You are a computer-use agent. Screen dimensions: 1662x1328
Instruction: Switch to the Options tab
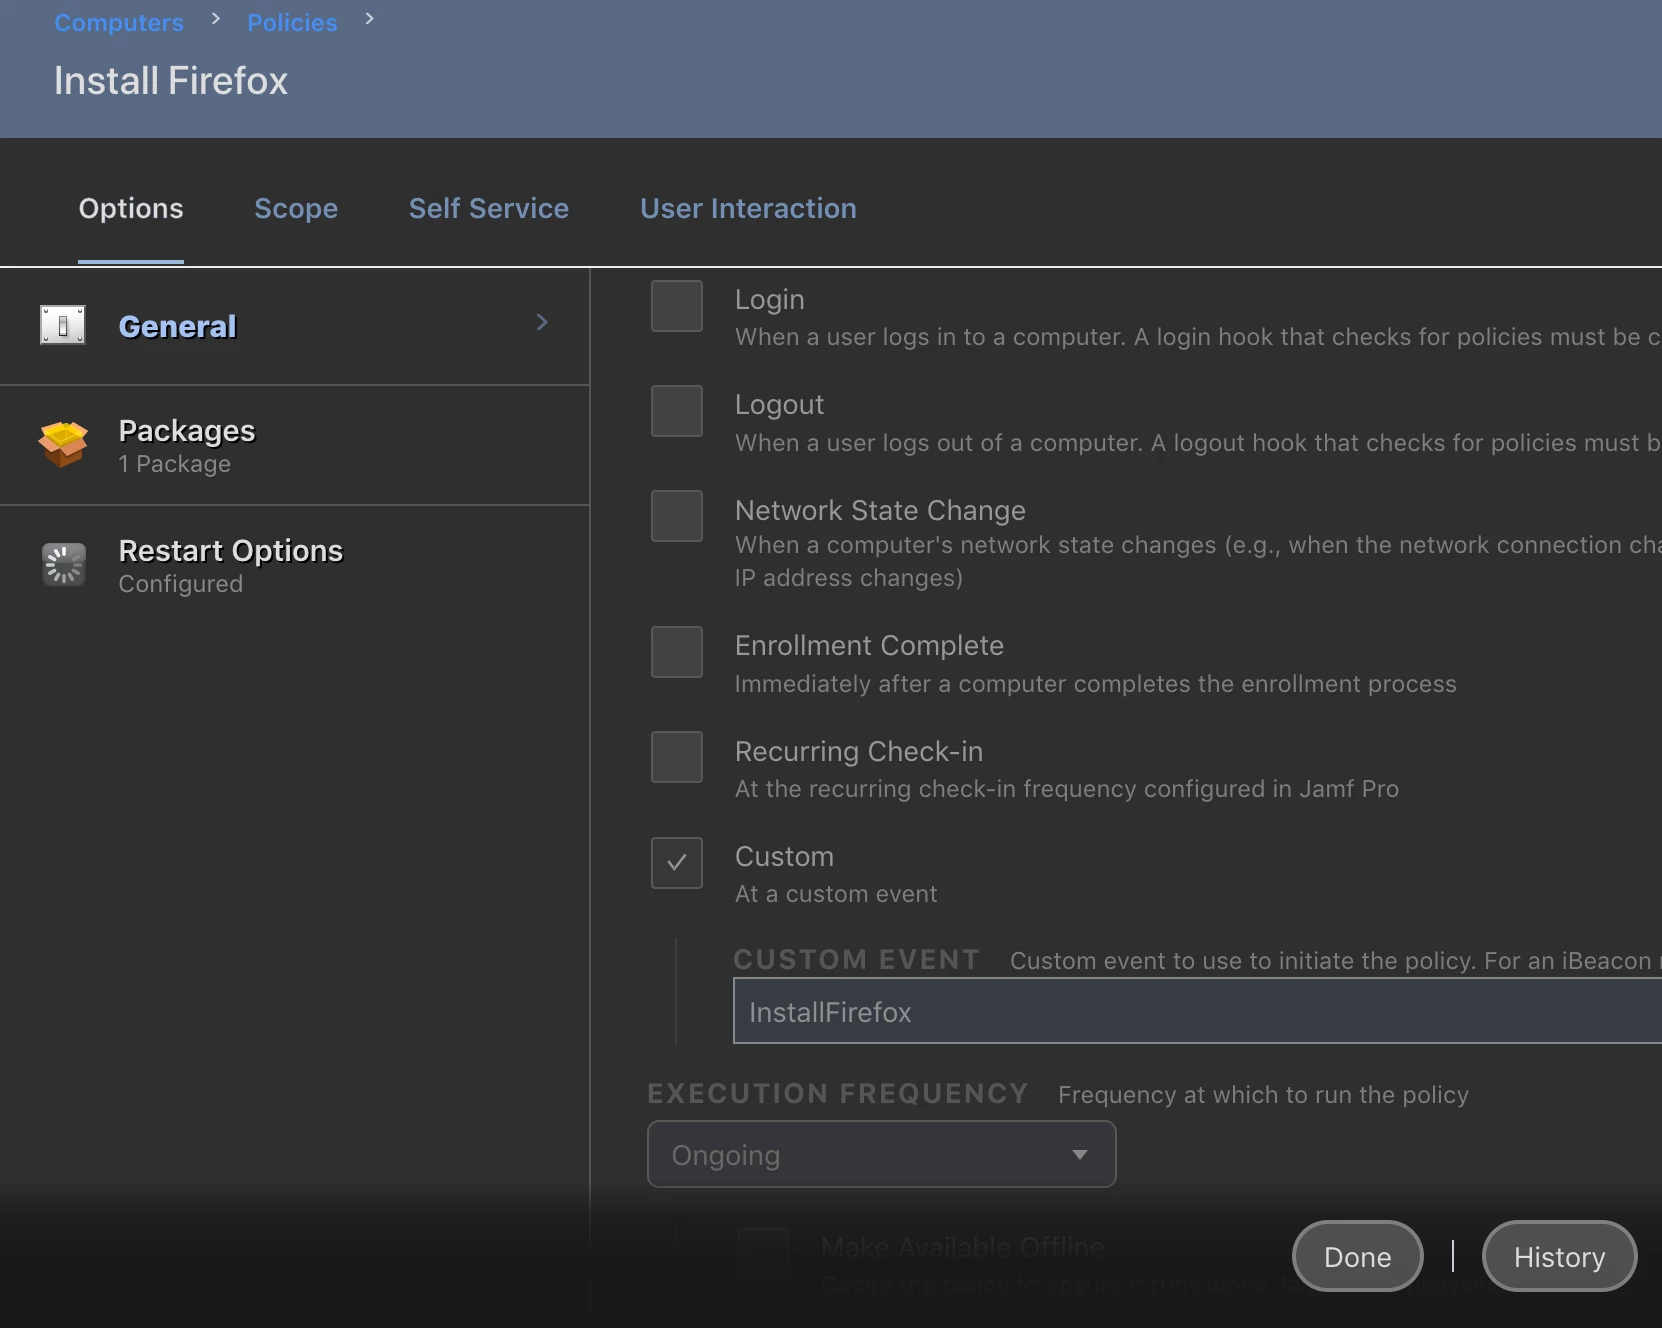(131, 208)
